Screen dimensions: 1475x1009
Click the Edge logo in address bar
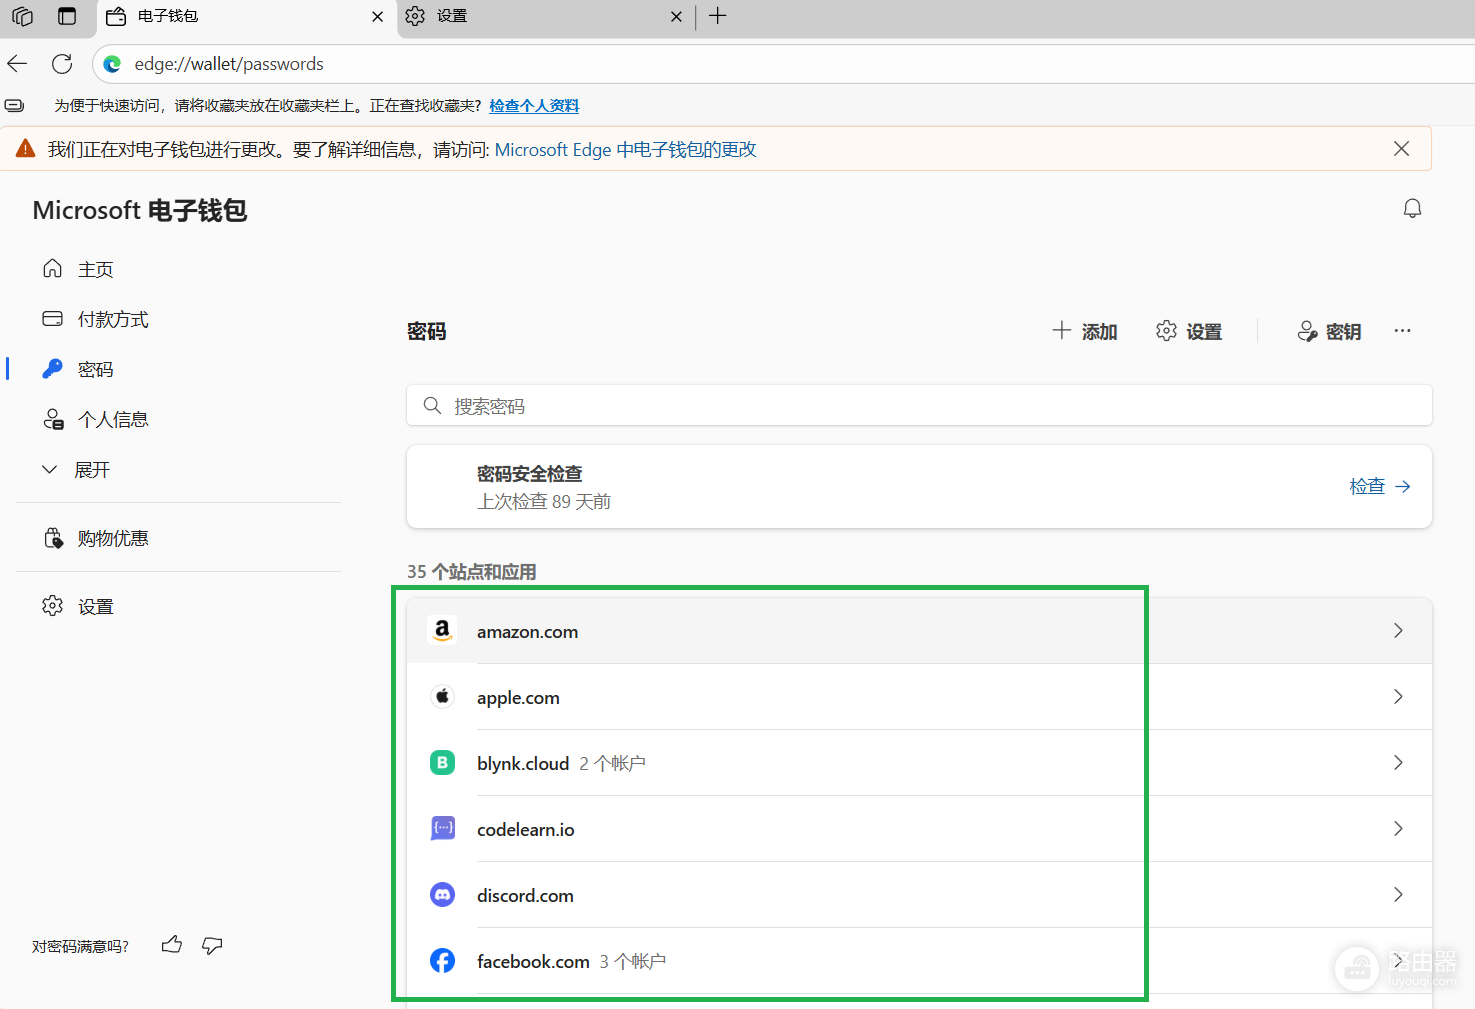coord(113,64)
